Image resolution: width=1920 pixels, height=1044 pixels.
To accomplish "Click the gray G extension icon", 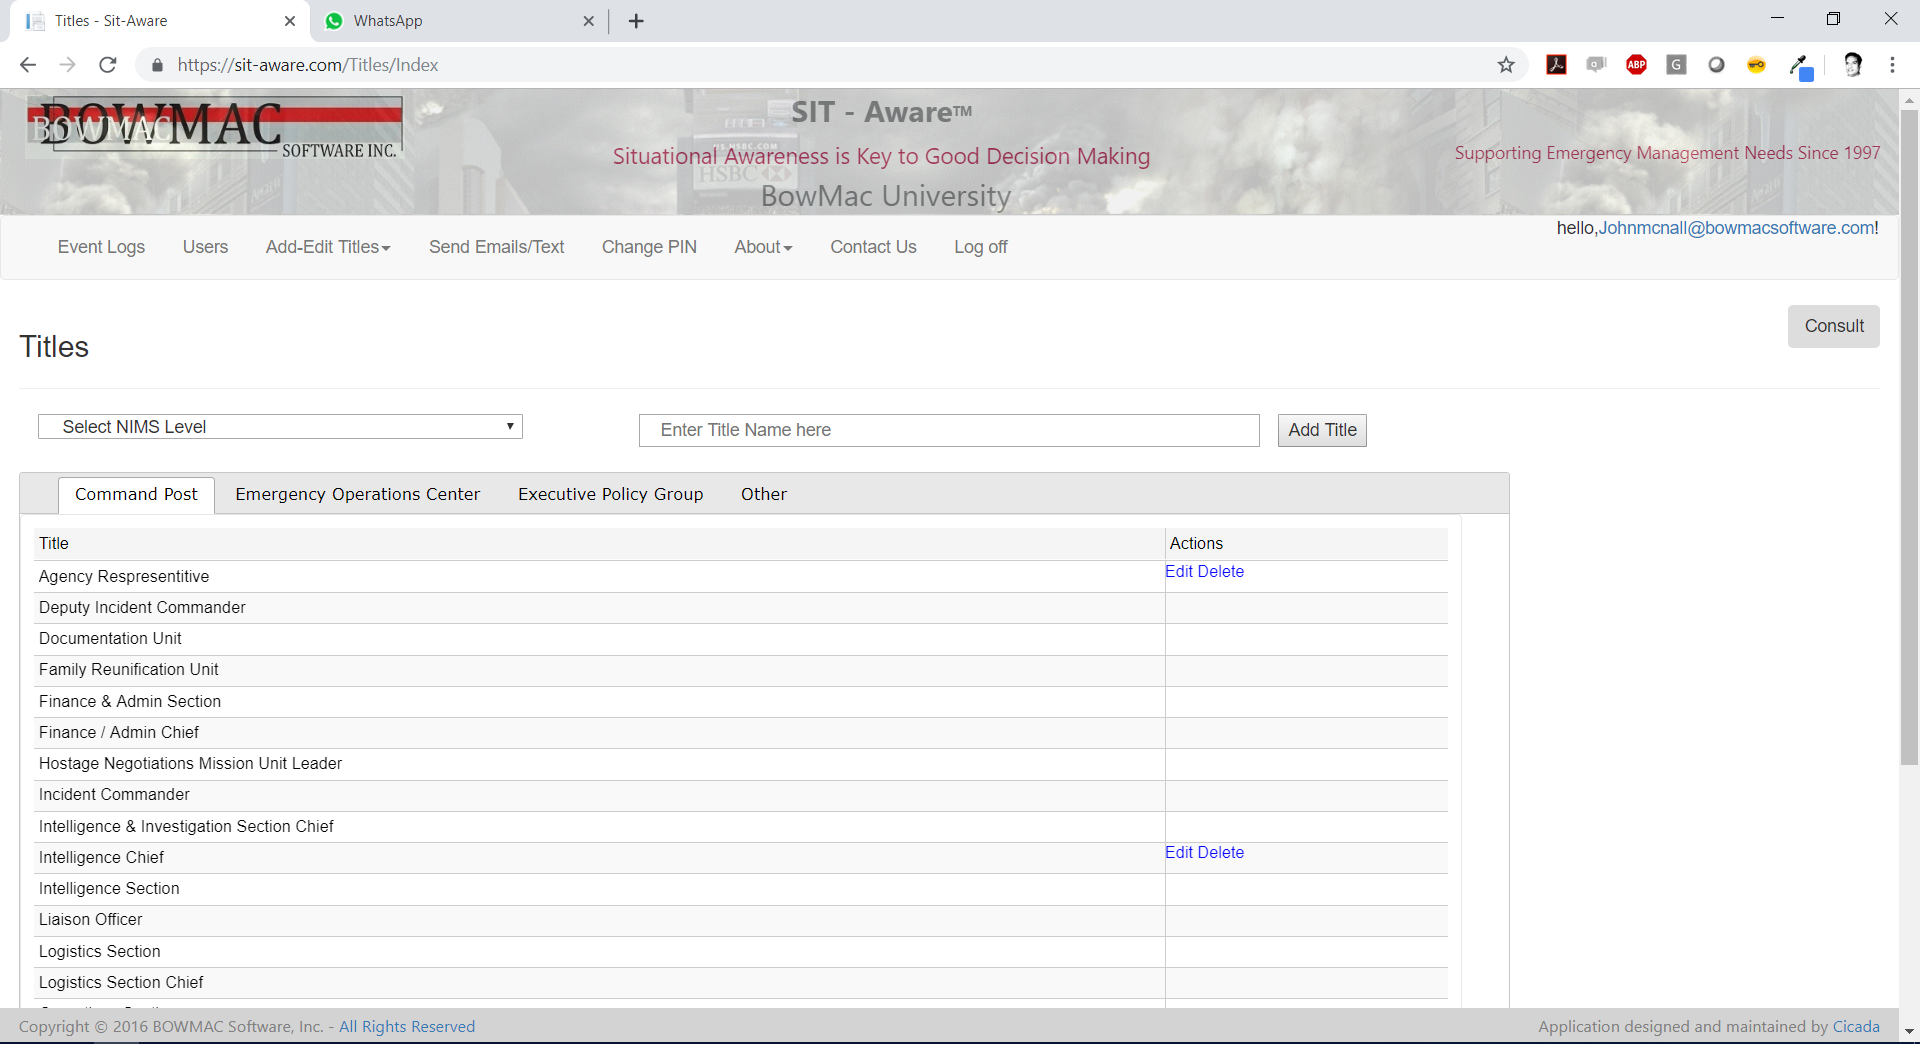I will click(1677, 65).
